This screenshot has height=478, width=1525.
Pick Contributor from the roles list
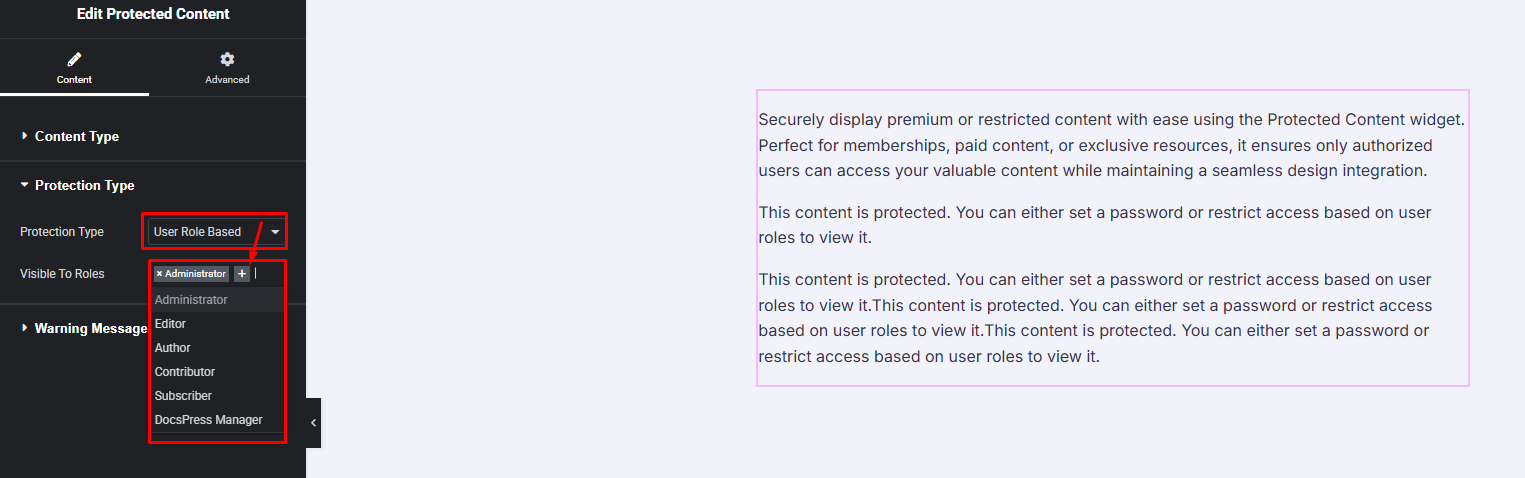[x=185, y=372]
